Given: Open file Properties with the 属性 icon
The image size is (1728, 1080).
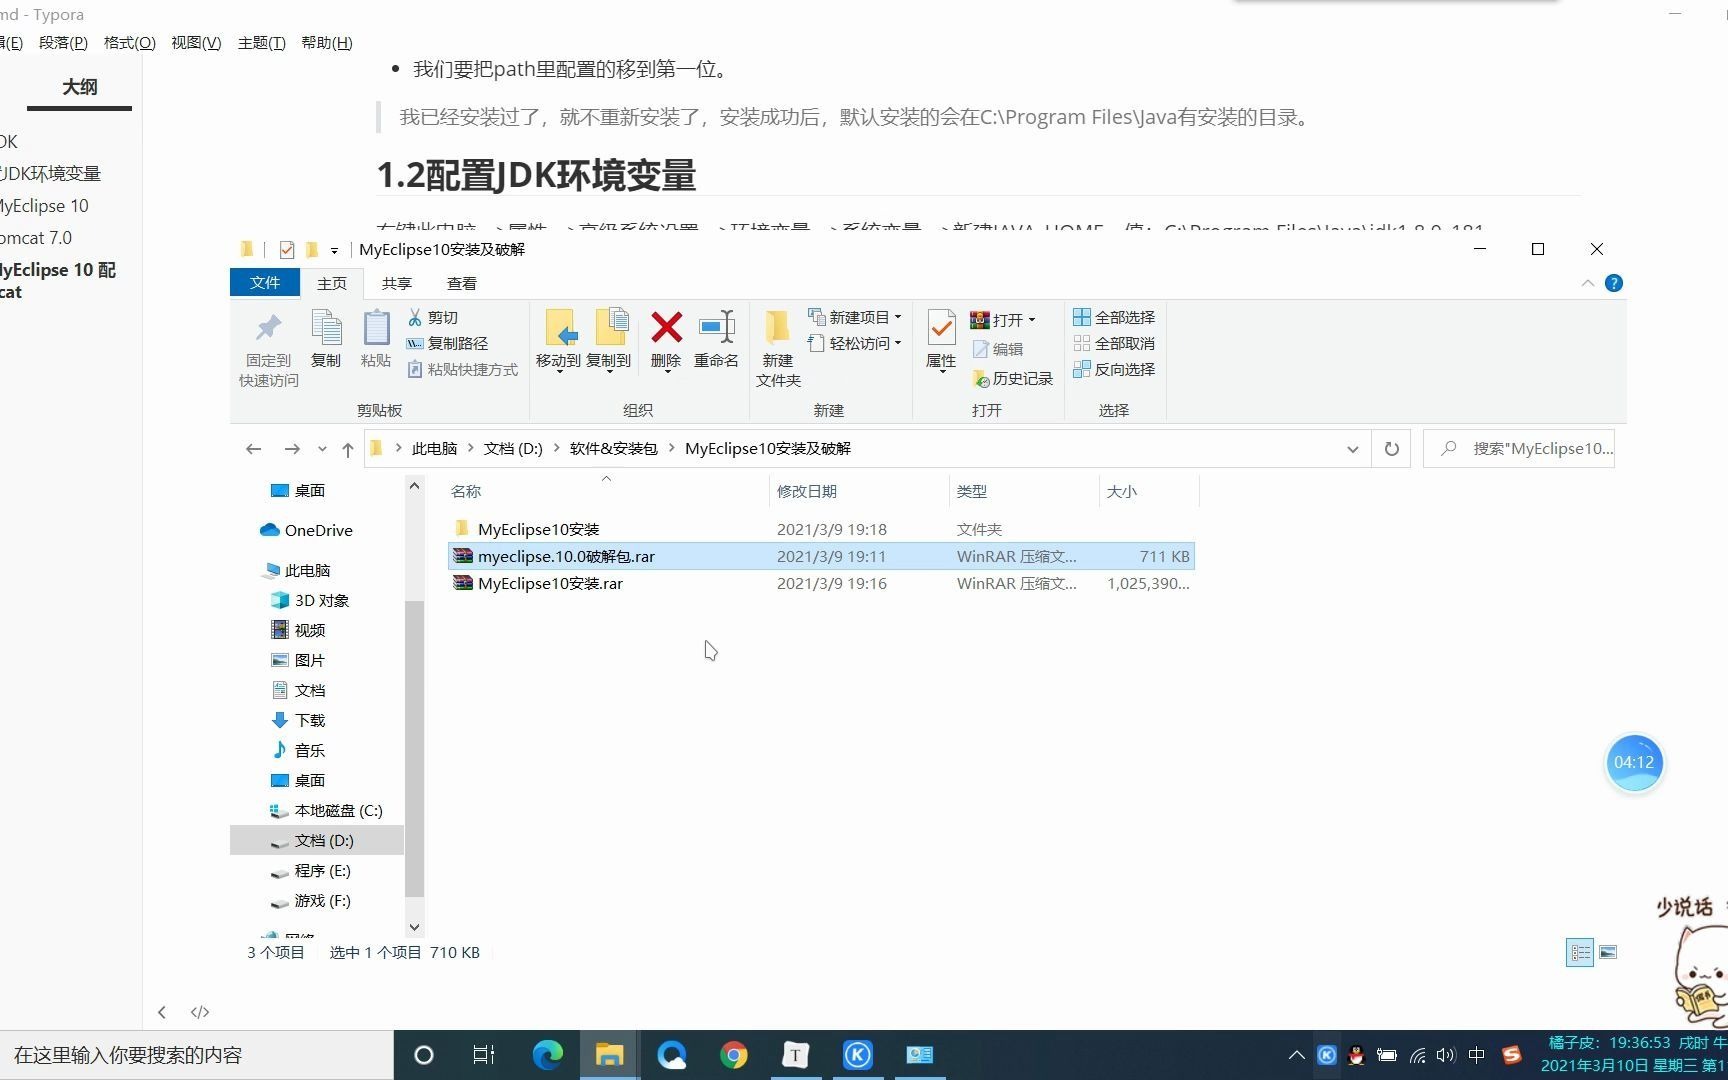Looking at the screenshot, I should click(x=939, y=340).
